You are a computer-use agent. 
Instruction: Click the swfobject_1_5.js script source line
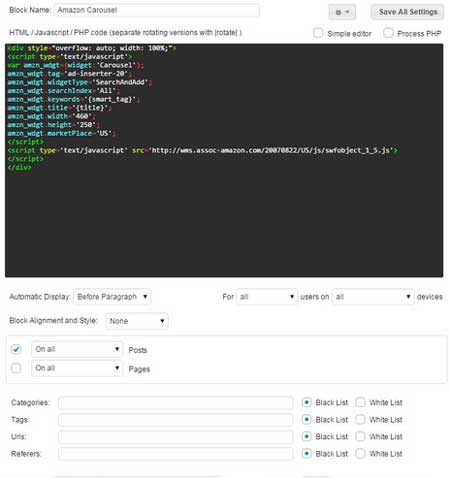pos(202,150)
